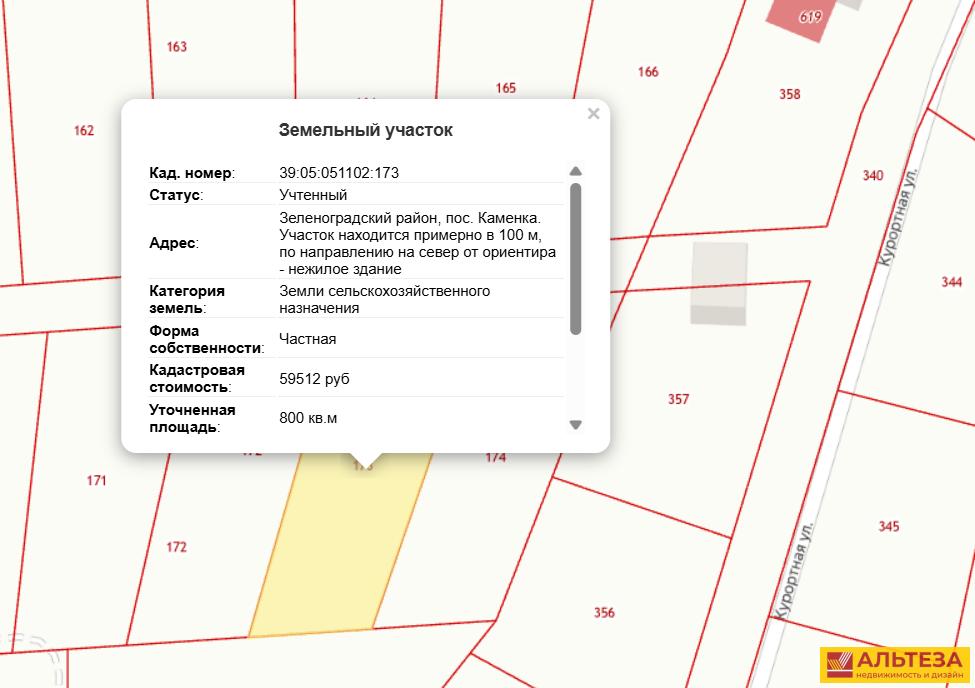This screenshot has height=688, width=975.
Task: Select parcel 171 on the map
Action: click(x=96, y=481)
